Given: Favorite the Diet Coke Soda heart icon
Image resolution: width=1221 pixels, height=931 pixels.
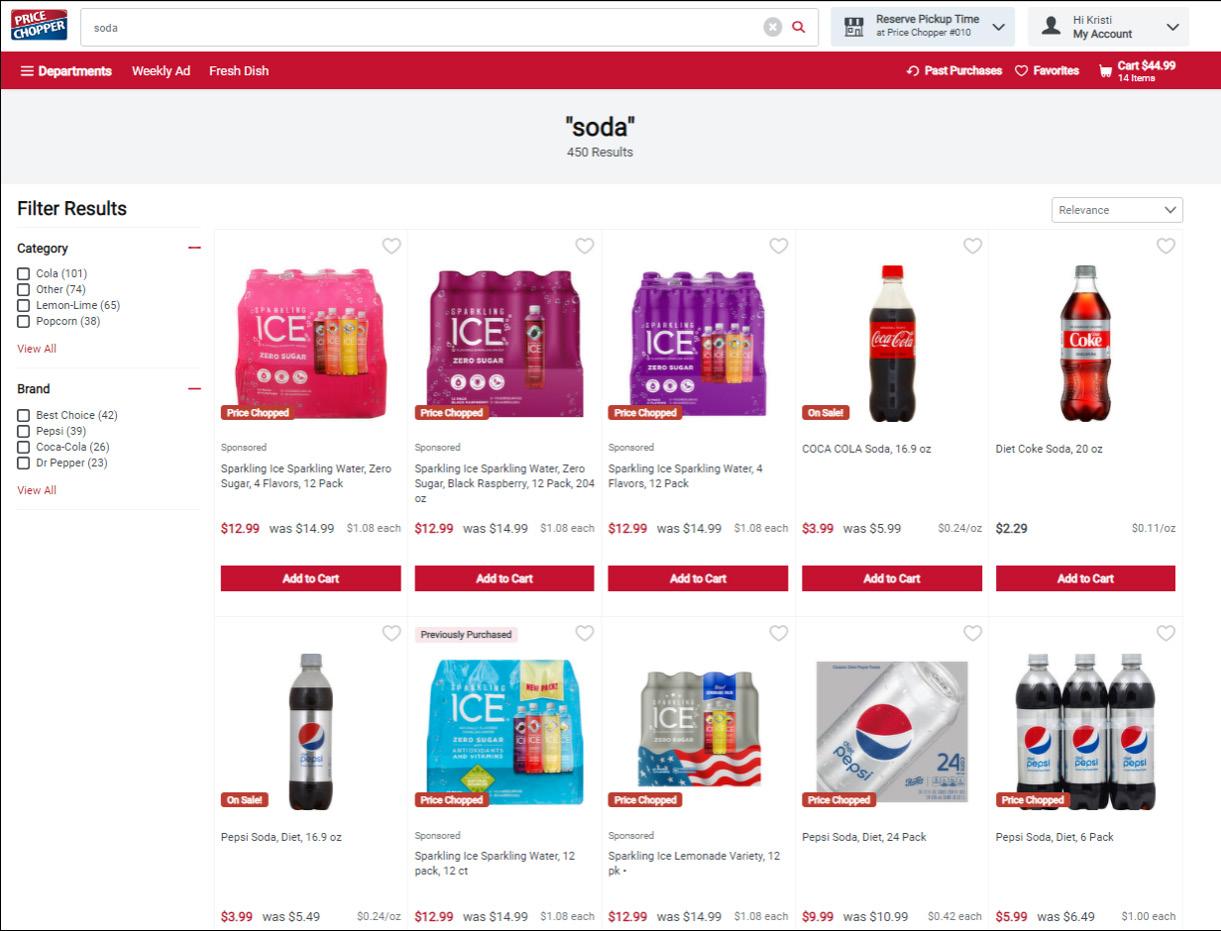Looking at the screenshot, I should pos(1166,246).
